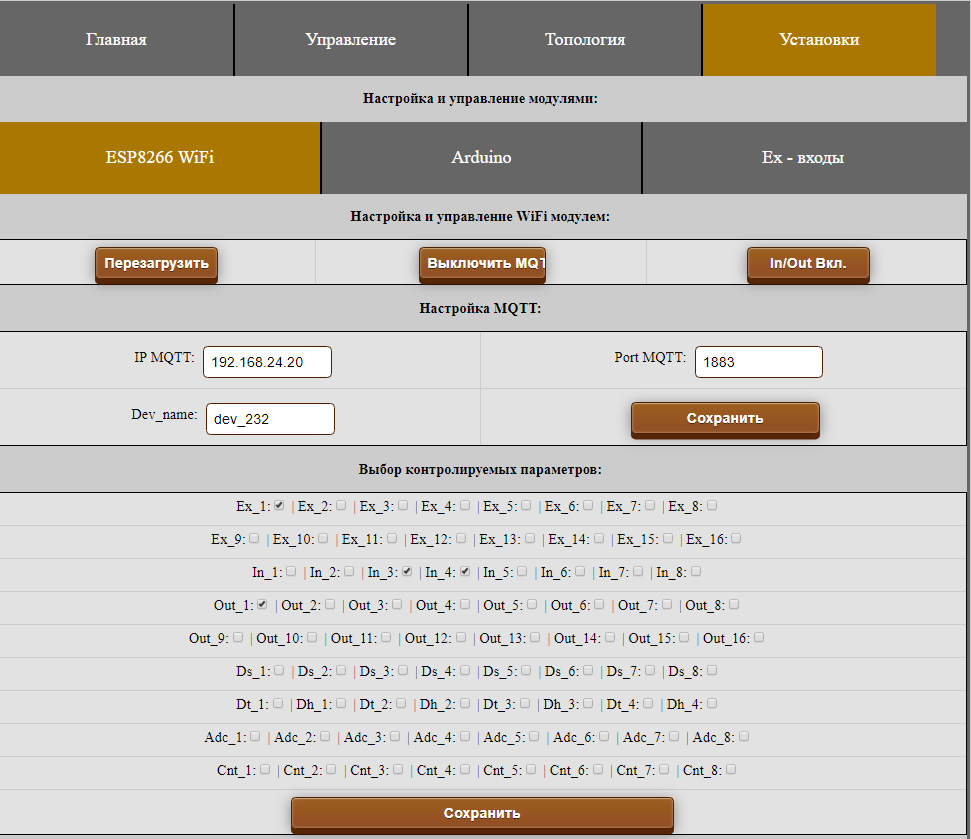The height and width of the screenshot is (839, 971).
Task: Select the Arduino module tab
Action: coord(481,158)
